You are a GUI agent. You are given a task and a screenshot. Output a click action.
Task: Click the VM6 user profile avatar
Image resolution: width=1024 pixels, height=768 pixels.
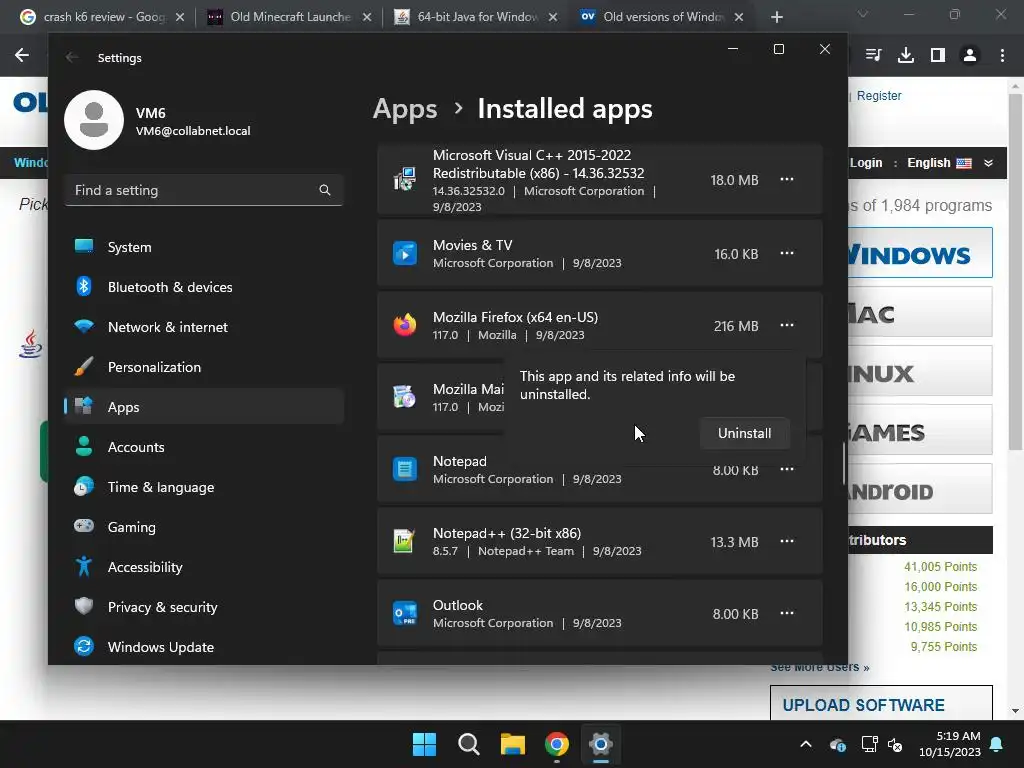tap(94, 120)
